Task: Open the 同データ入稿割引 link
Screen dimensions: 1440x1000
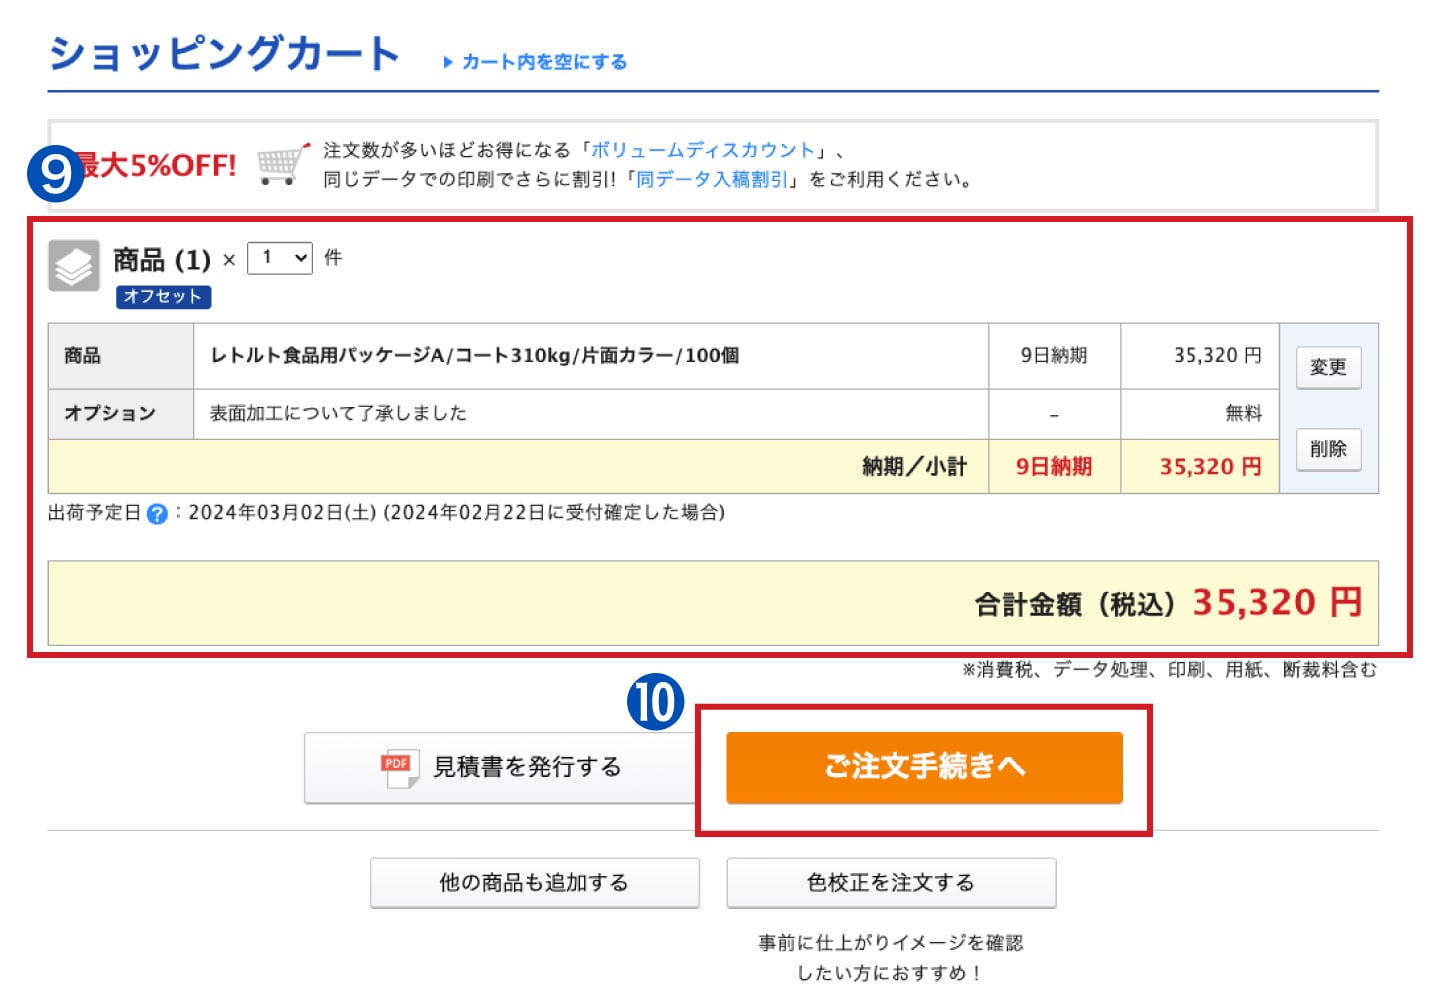Action: pyautogui.click(x=712, y=180)
